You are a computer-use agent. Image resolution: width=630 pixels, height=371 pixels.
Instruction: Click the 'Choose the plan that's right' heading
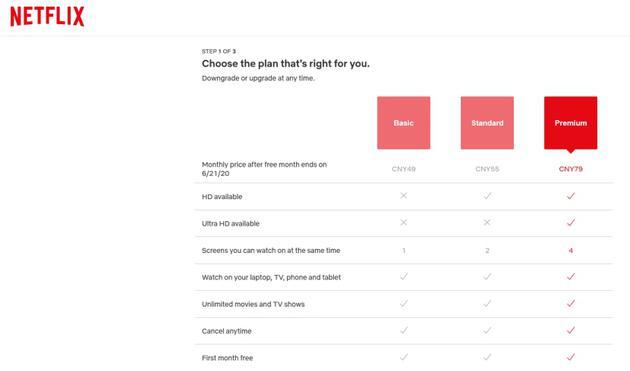286,64
